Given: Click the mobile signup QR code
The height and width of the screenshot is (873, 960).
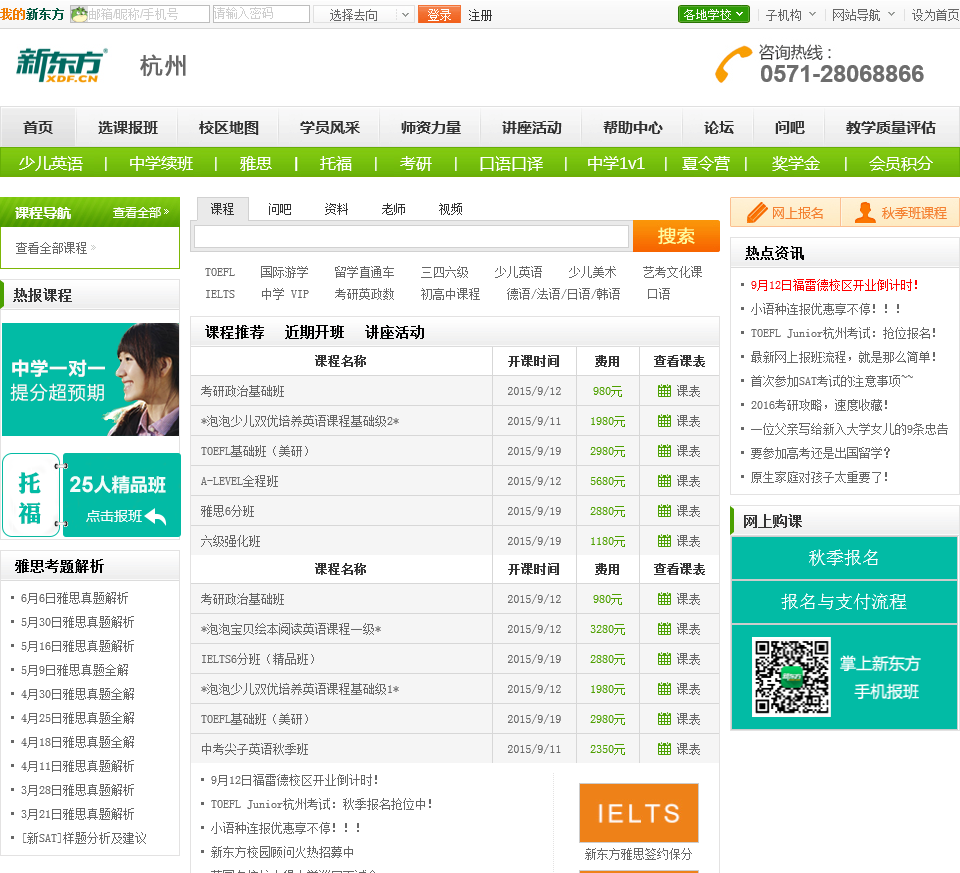Looking at the screenshot, I should coord(791,676).
